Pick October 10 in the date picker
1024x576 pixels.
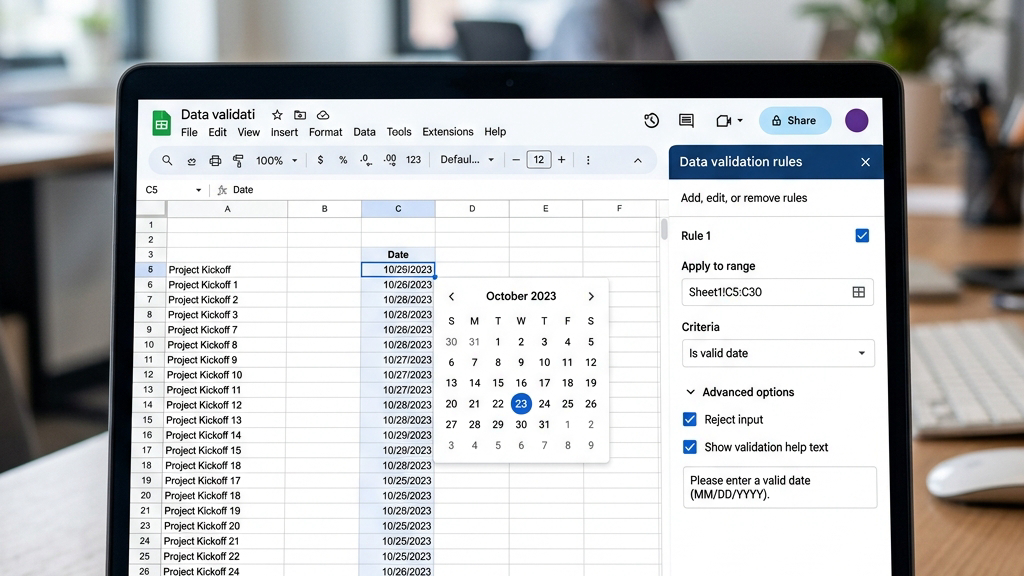[x=544, y=362]
